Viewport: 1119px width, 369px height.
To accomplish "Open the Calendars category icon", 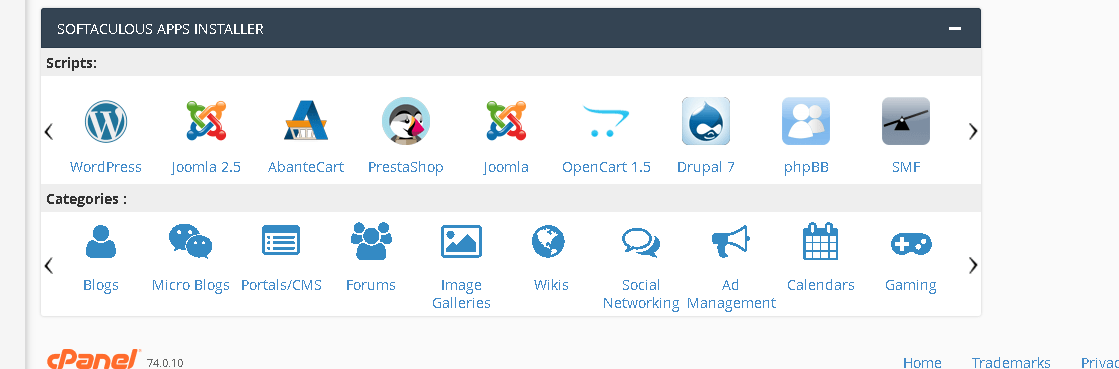I will [821, 241].
